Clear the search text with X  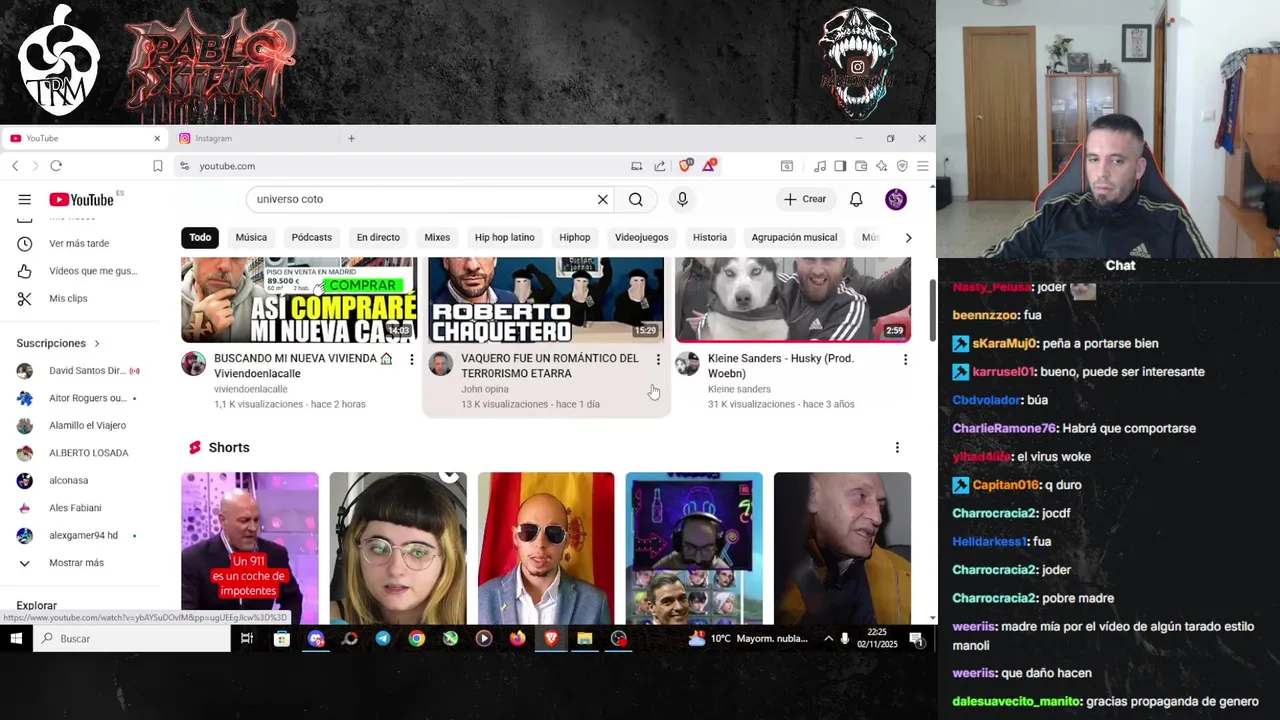point(603,199)
